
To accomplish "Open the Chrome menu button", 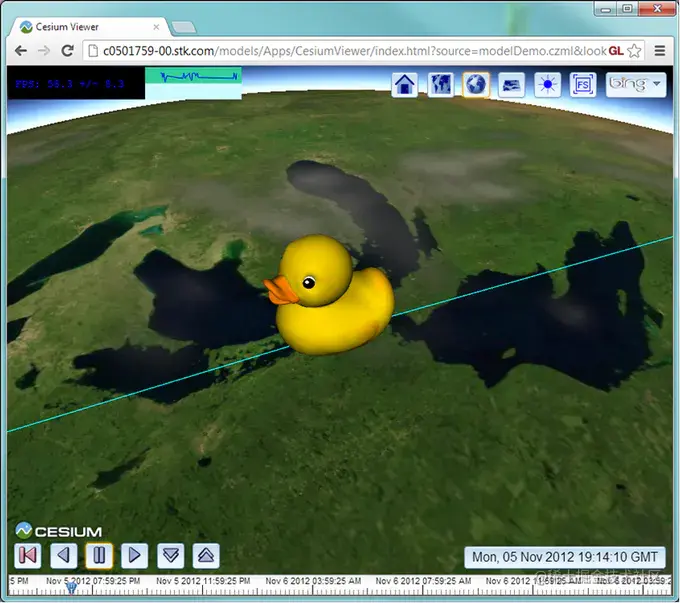I will click(x=660, y=51).
